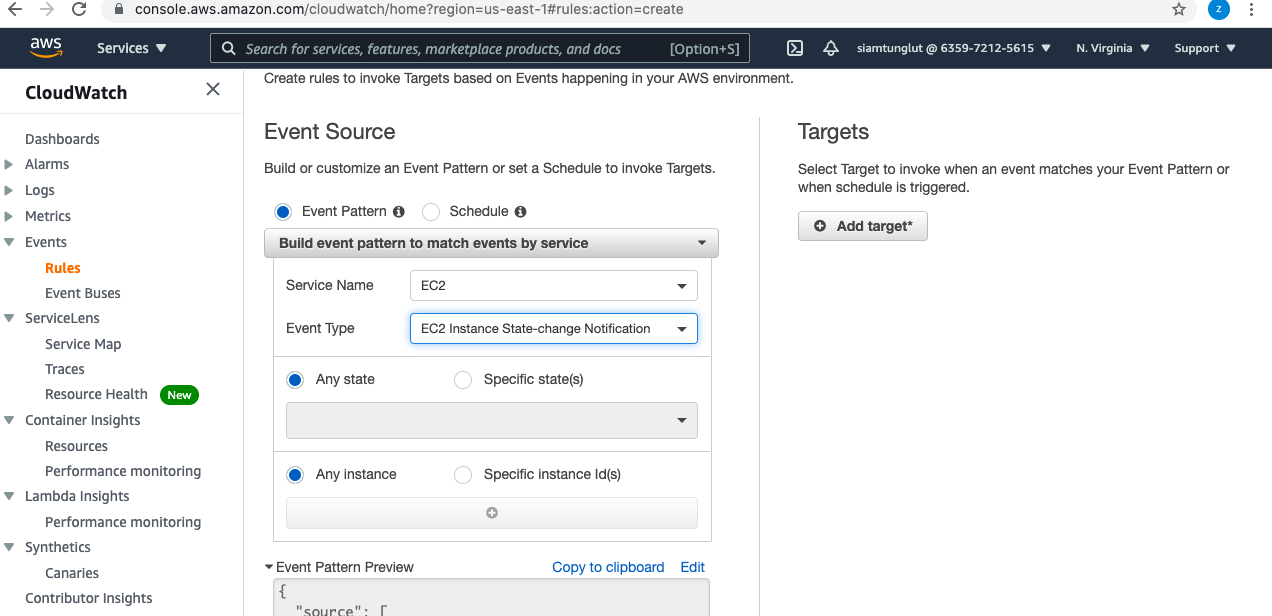This screenshot has width=1272, height=616.
Task: Click the event pattern JSON preview box
Action: [x=491, y=598]
